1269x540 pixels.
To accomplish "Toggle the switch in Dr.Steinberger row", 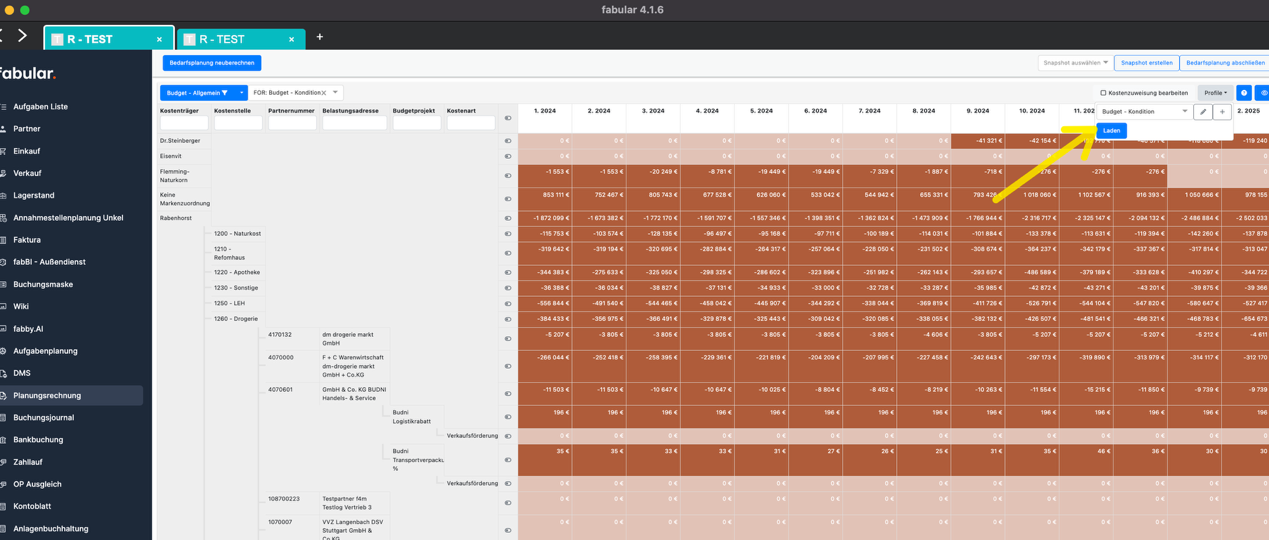I will 508,141.
